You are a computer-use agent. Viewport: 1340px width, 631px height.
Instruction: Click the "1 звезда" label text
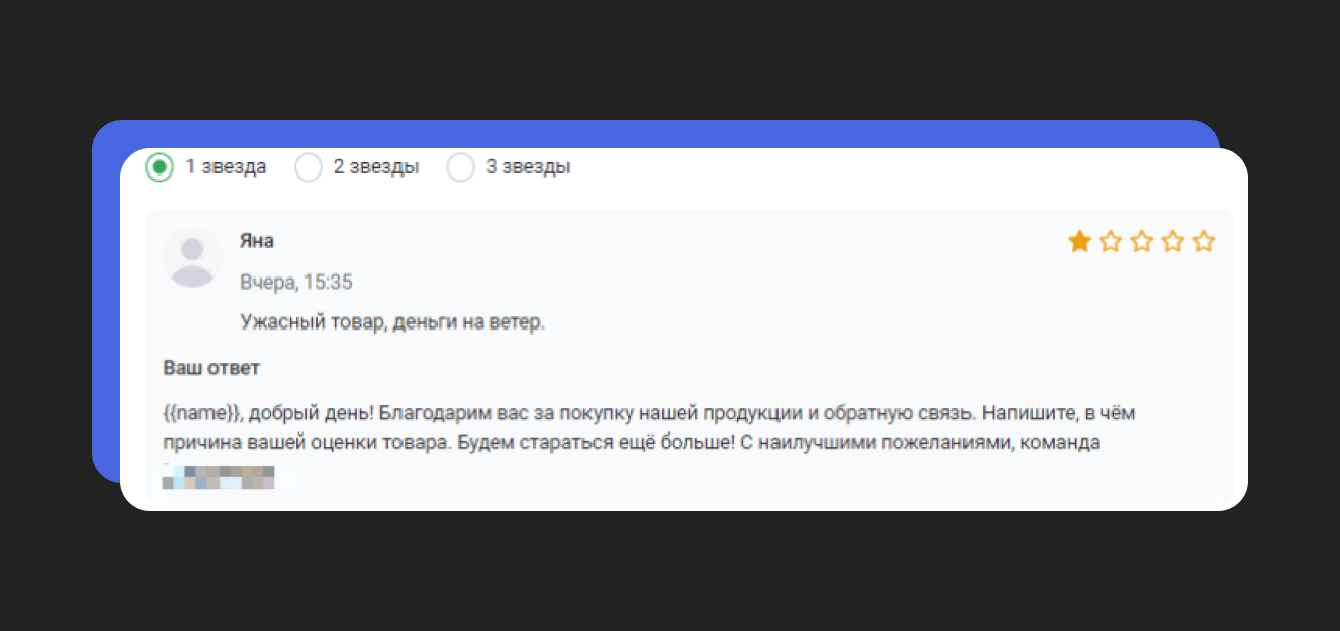pos(226,167)
